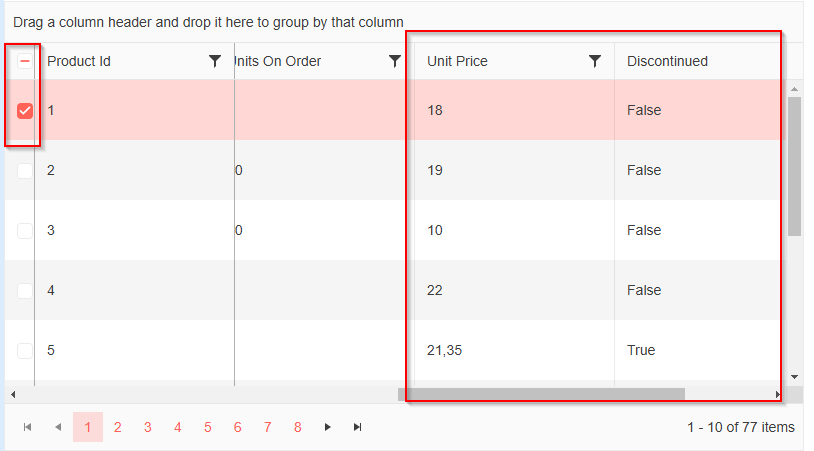Jump to the last page
Screen dimensions: 814x451
coord(357,427)
